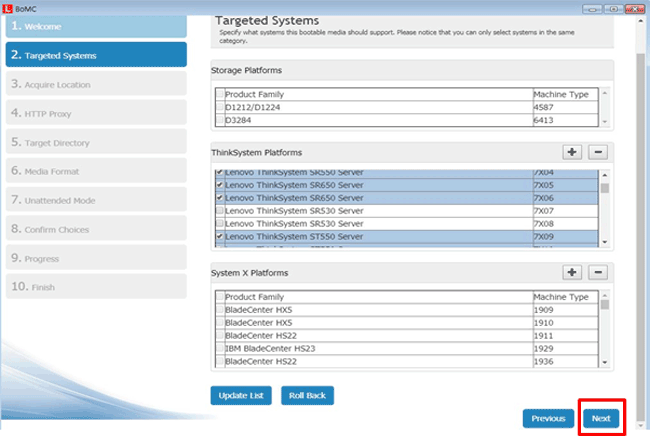
Task: Check the BladeCenter HS22 1911 checkbox
Action: click(x=220, y=335)
